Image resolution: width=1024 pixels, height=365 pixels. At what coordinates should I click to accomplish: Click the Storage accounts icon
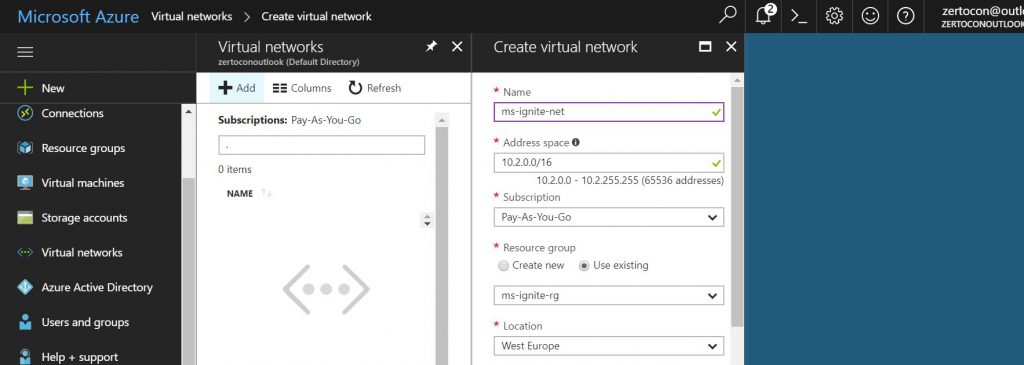[x=25, y=218]
